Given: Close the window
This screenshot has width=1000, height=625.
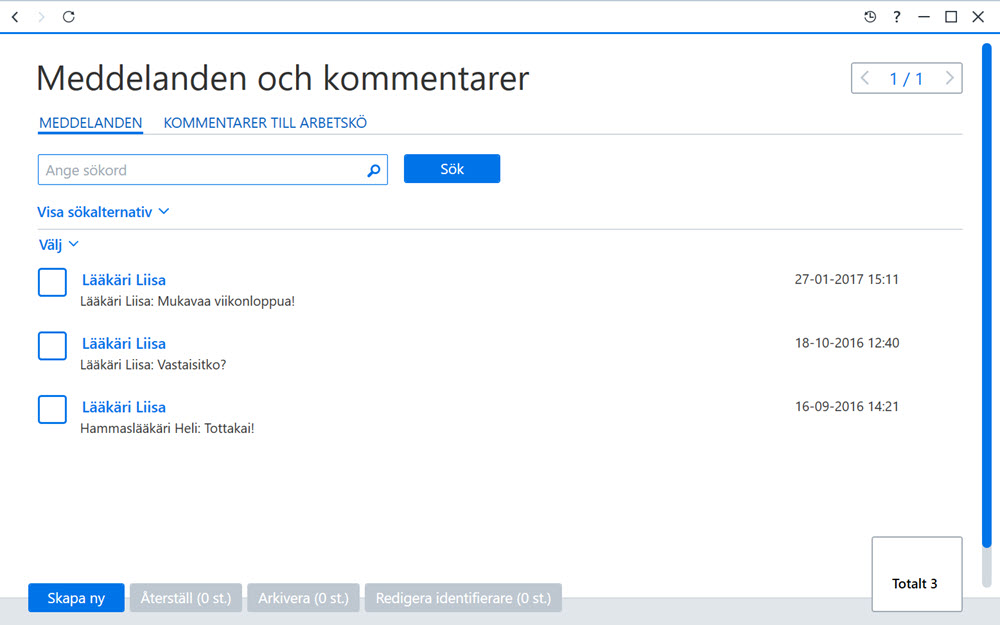Looking at the screenshot, I should click(x=978, y=17).
